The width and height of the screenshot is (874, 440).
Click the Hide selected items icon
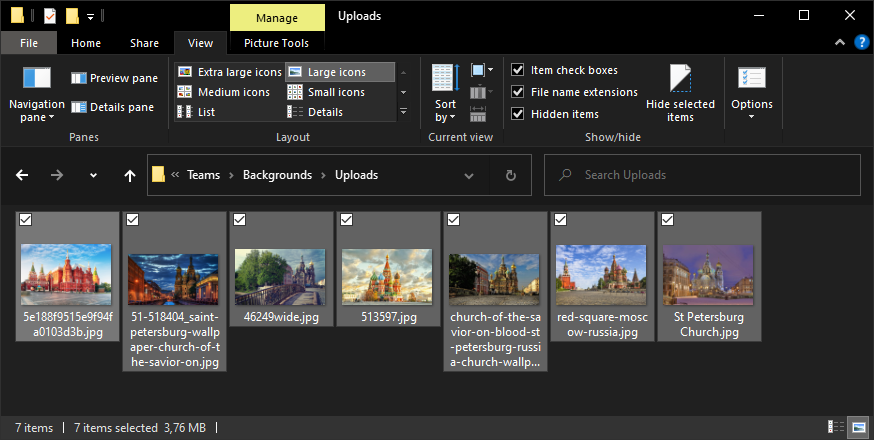680,79
